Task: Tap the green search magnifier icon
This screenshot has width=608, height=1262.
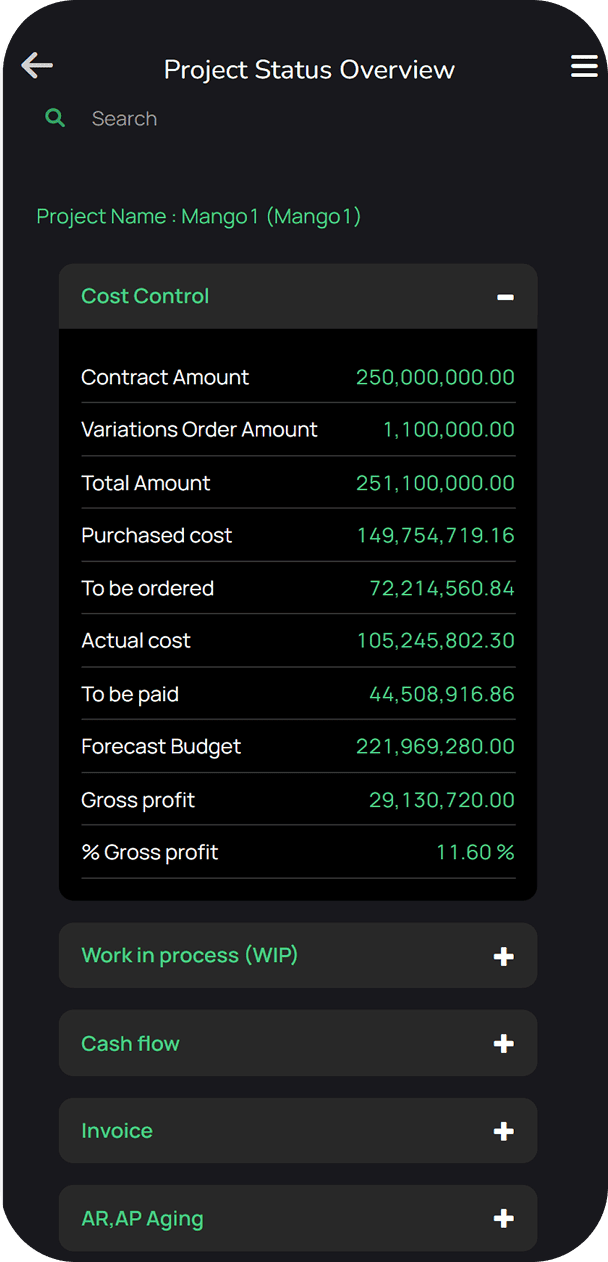Action: (x=55, y=118)
